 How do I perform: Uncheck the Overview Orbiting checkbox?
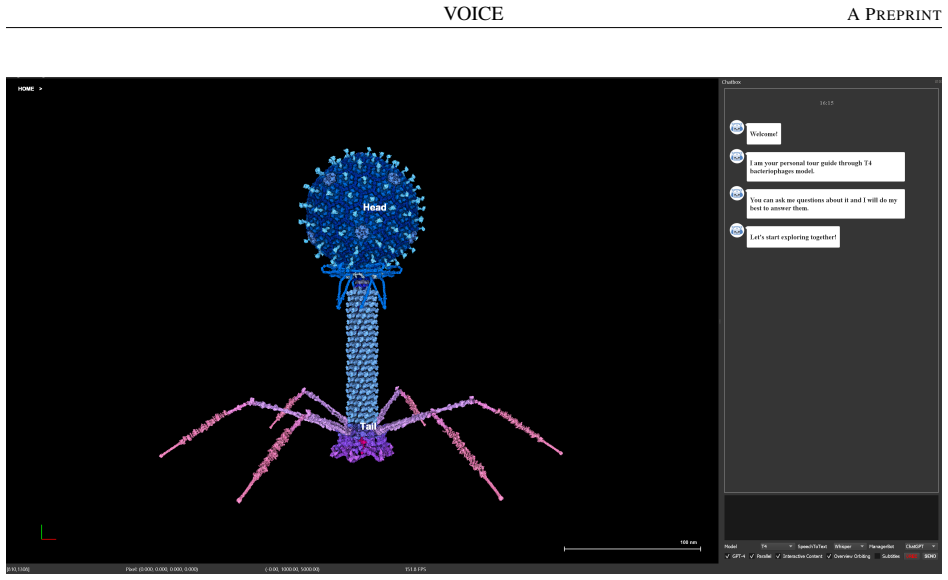coord(829,556)
